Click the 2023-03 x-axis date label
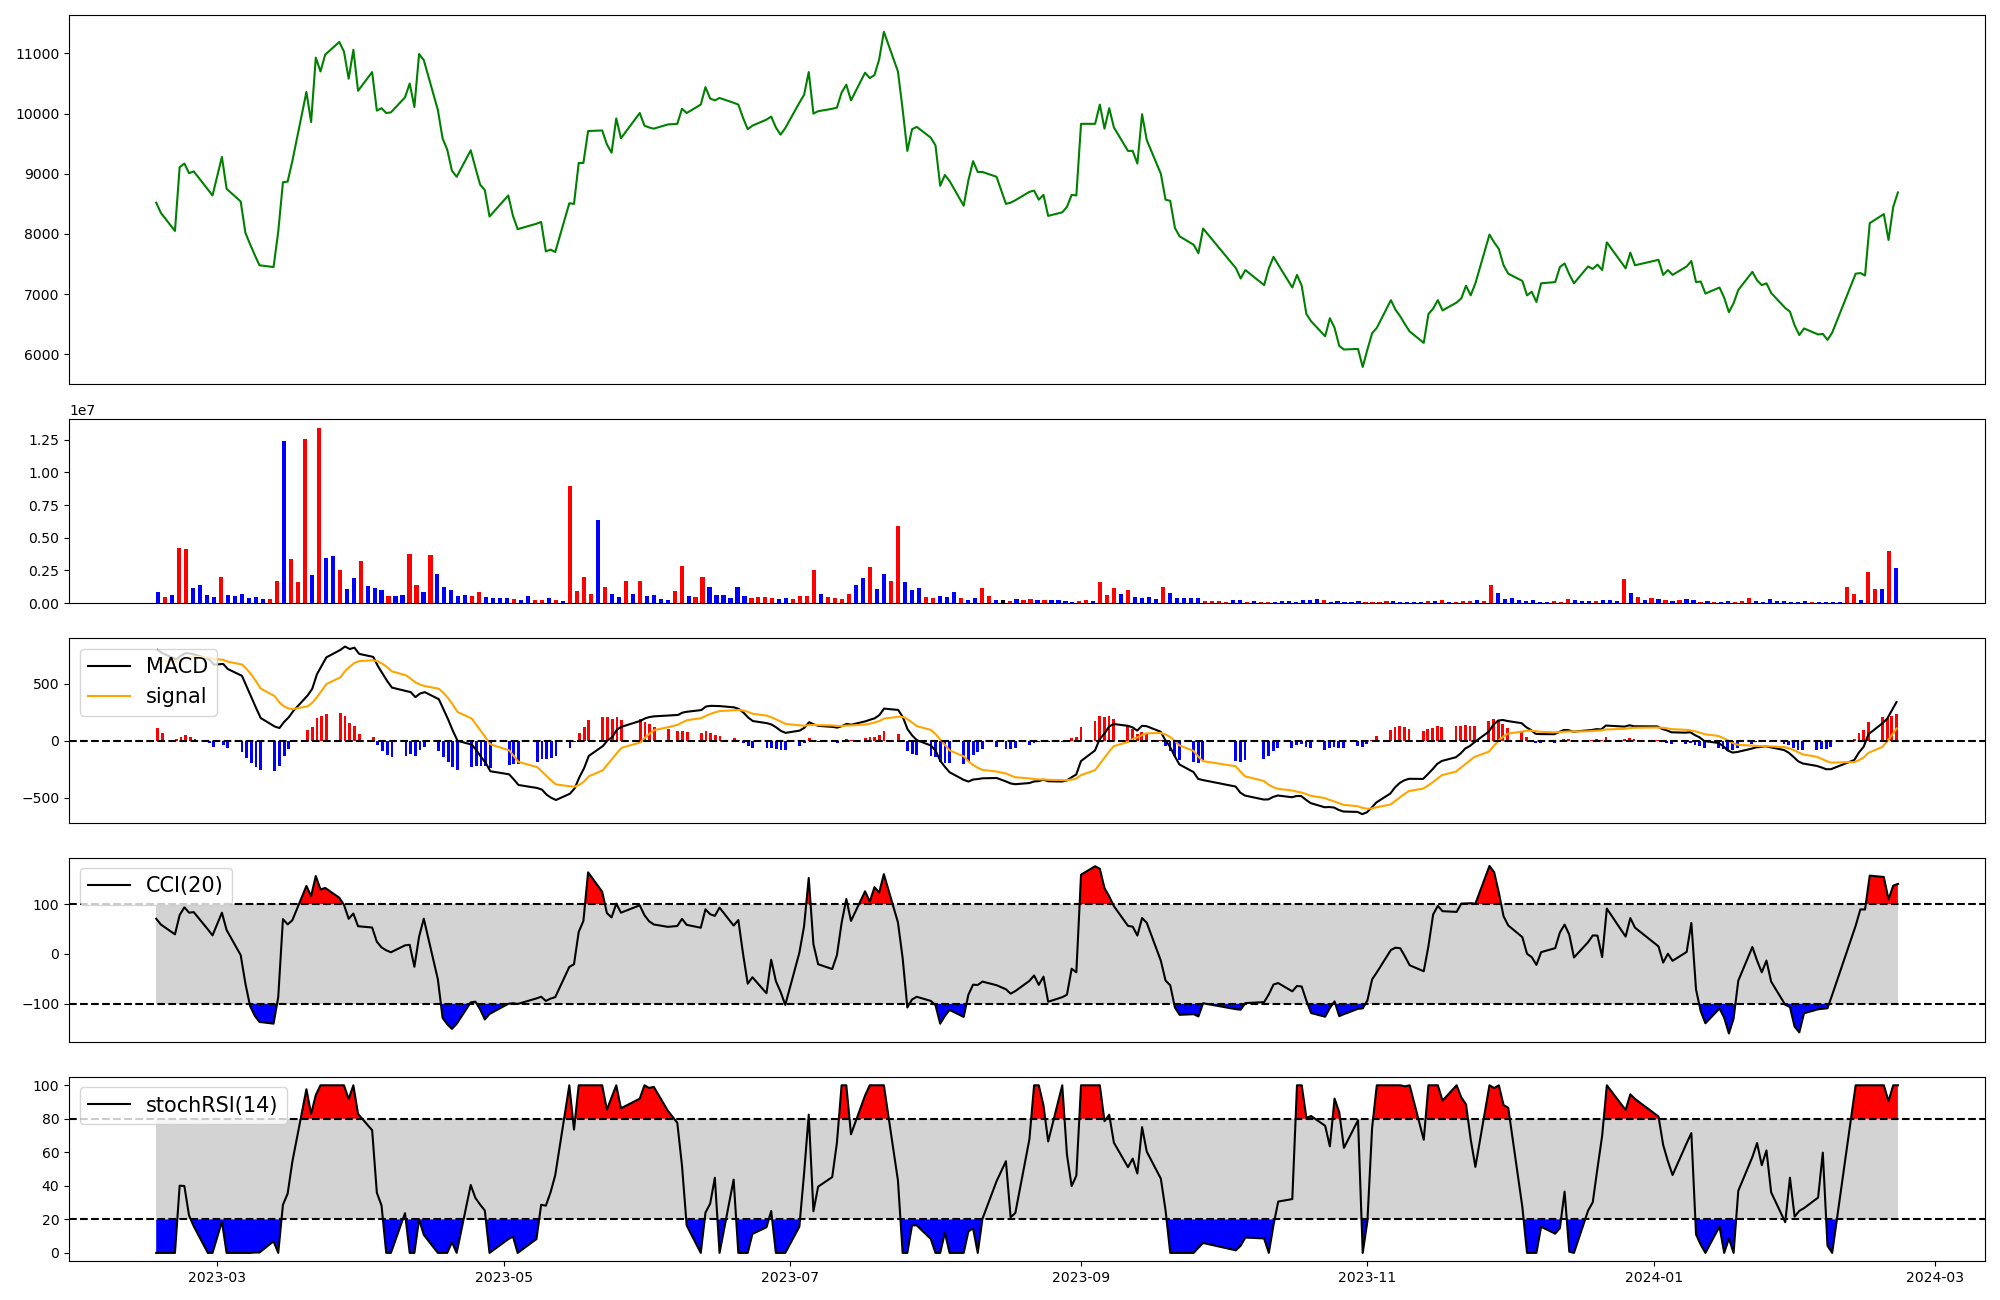This screenshot has height=1300, width=2000. [x=217, y=1277]
